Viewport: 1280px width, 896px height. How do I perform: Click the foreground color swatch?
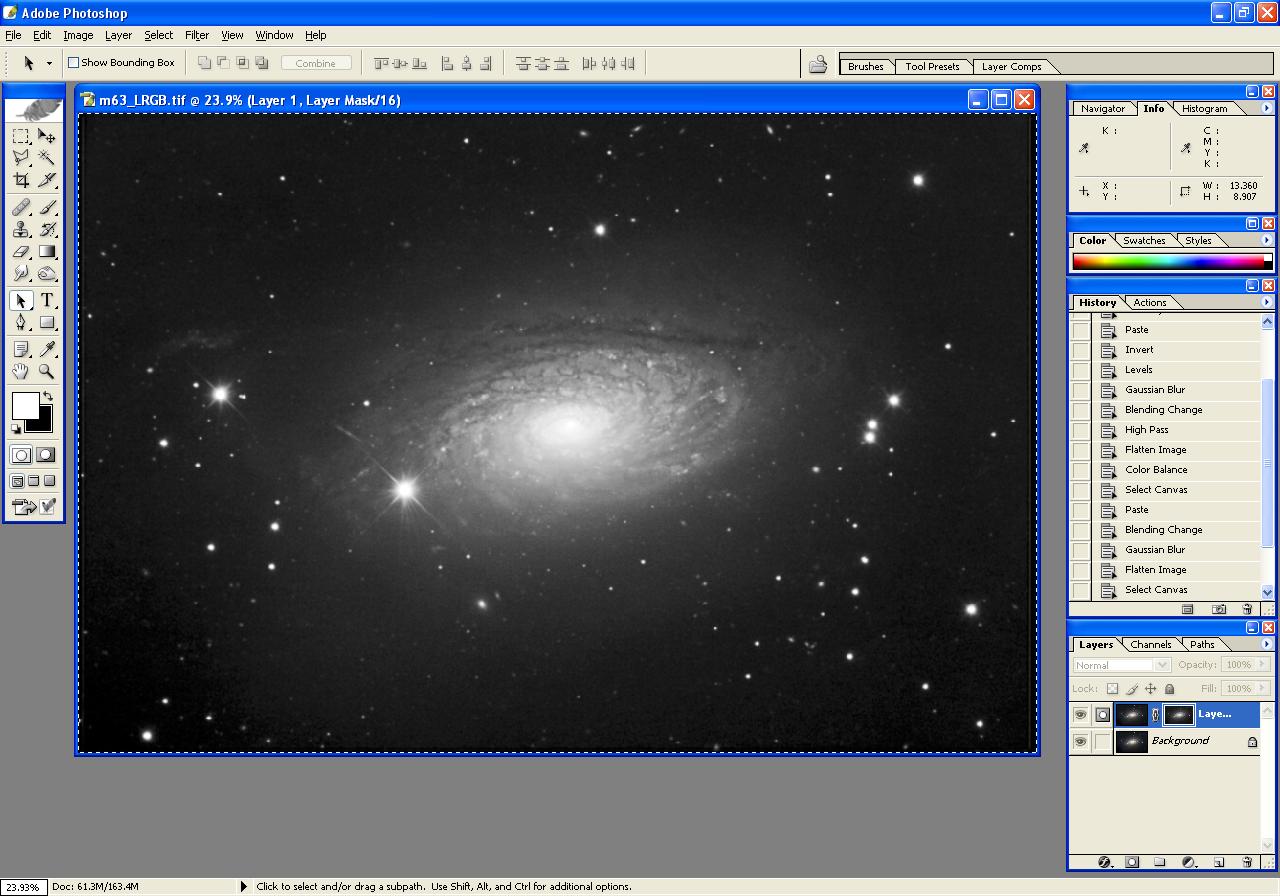(x=24, y=405)
